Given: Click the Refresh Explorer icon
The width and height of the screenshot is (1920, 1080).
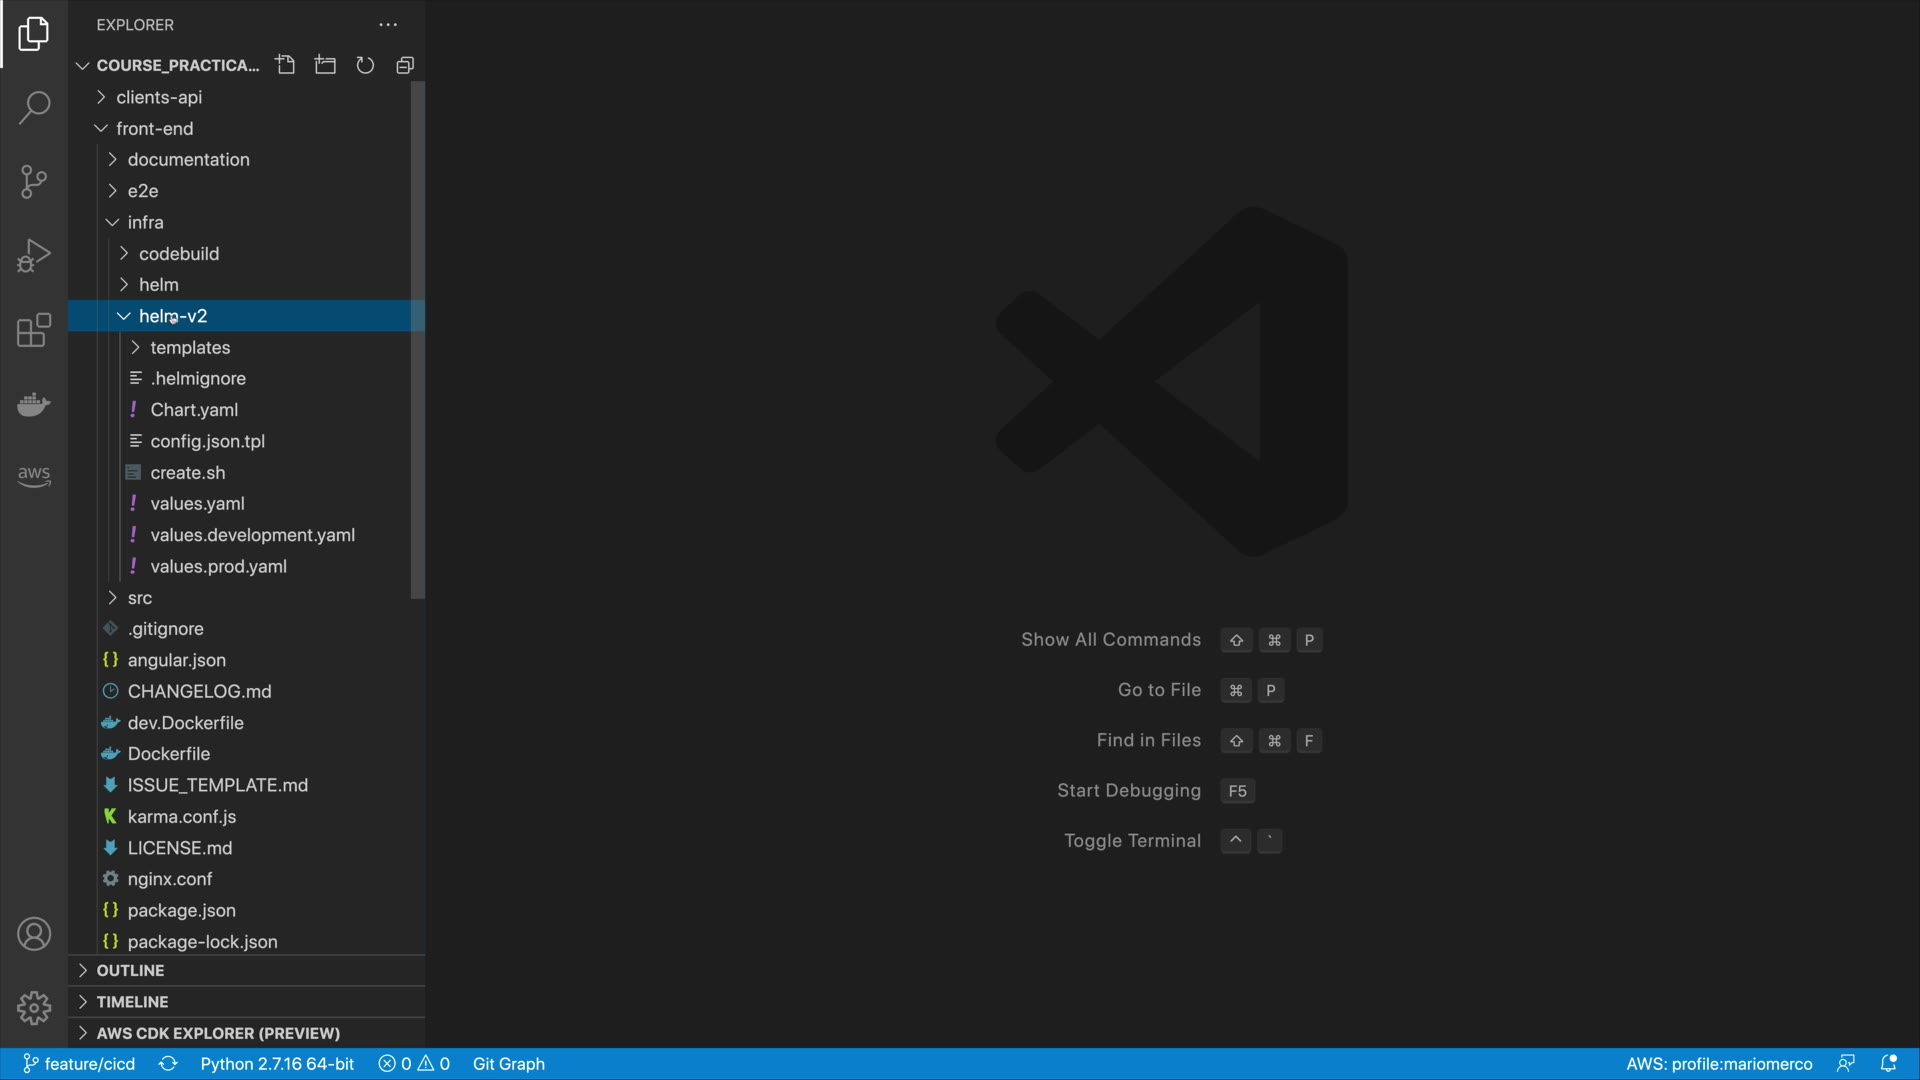Looking at the screenshot, I should point(365,65).
